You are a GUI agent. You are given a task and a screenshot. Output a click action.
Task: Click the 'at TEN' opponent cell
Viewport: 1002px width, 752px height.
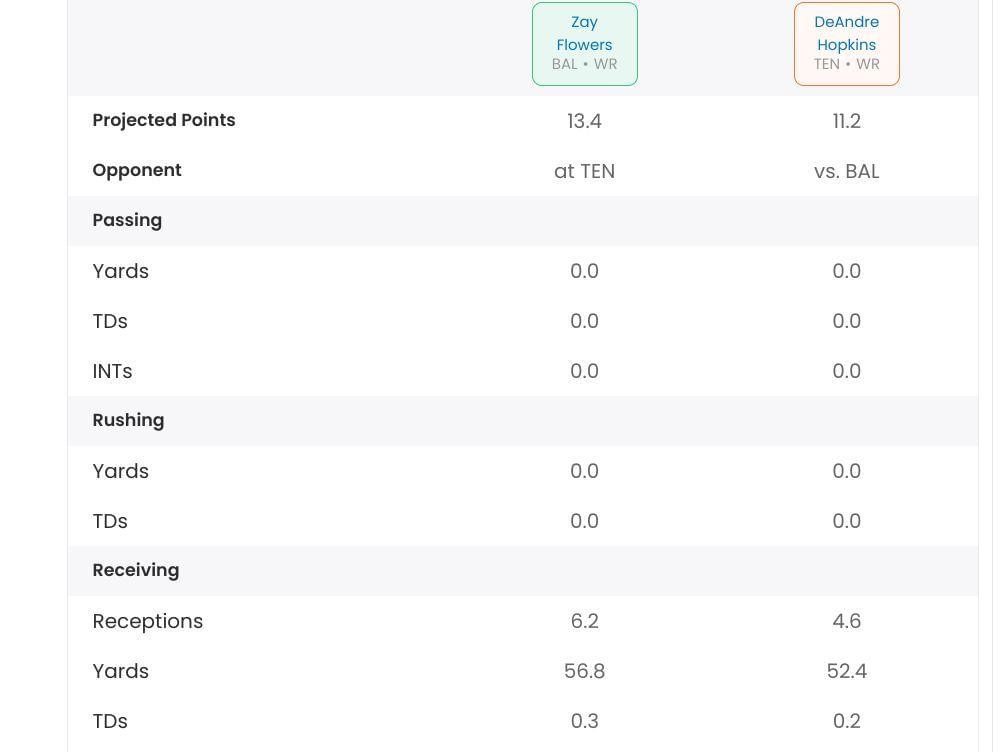584,171
